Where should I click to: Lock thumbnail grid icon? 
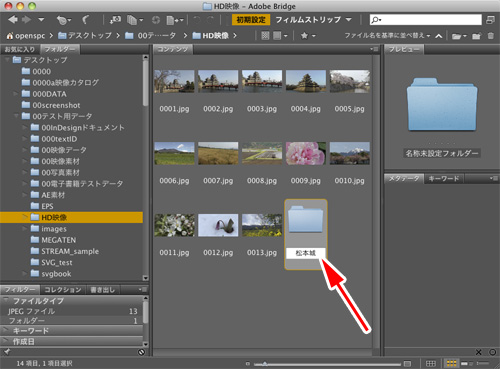pos(430,363)
